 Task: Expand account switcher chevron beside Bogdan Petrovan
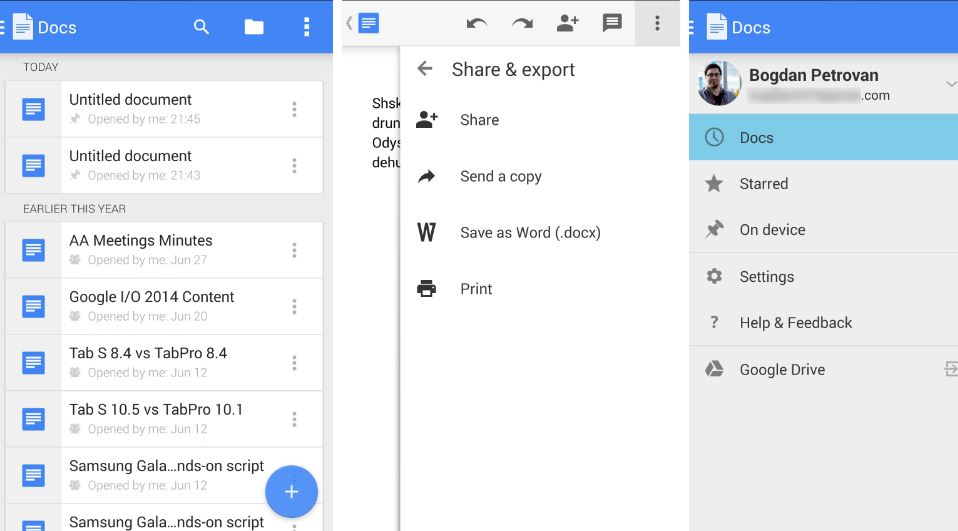tap(951, 84)
